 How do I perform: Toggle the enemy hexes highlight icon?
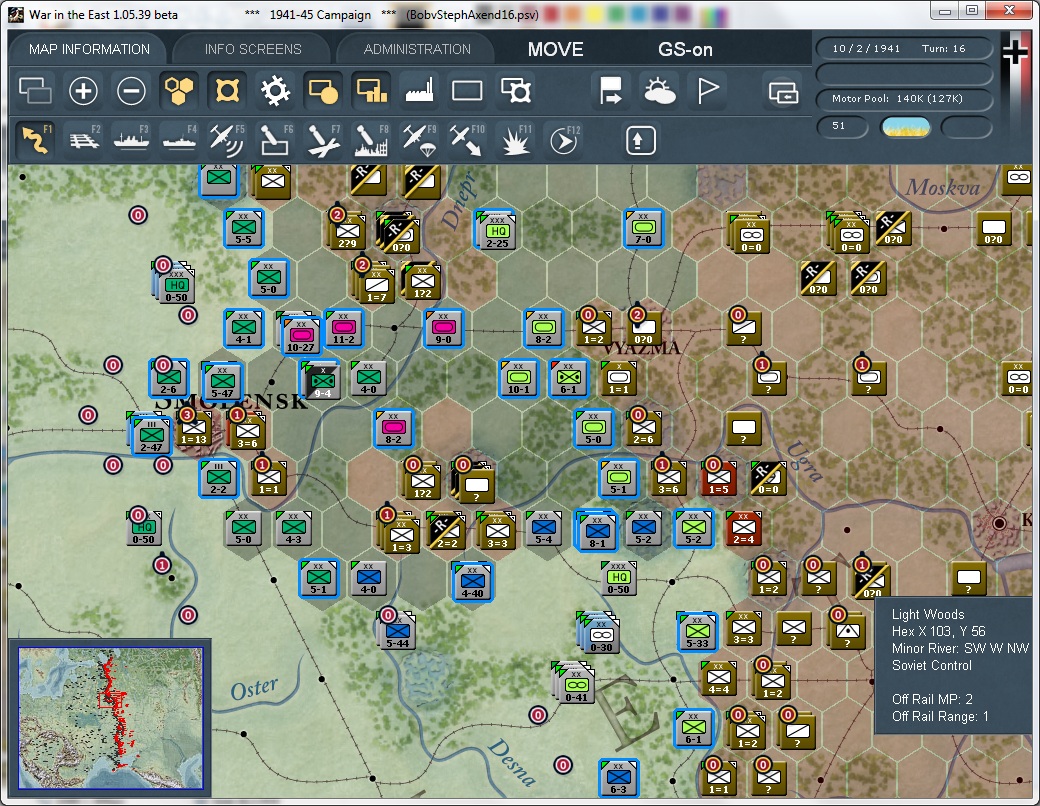click(227, 90)
